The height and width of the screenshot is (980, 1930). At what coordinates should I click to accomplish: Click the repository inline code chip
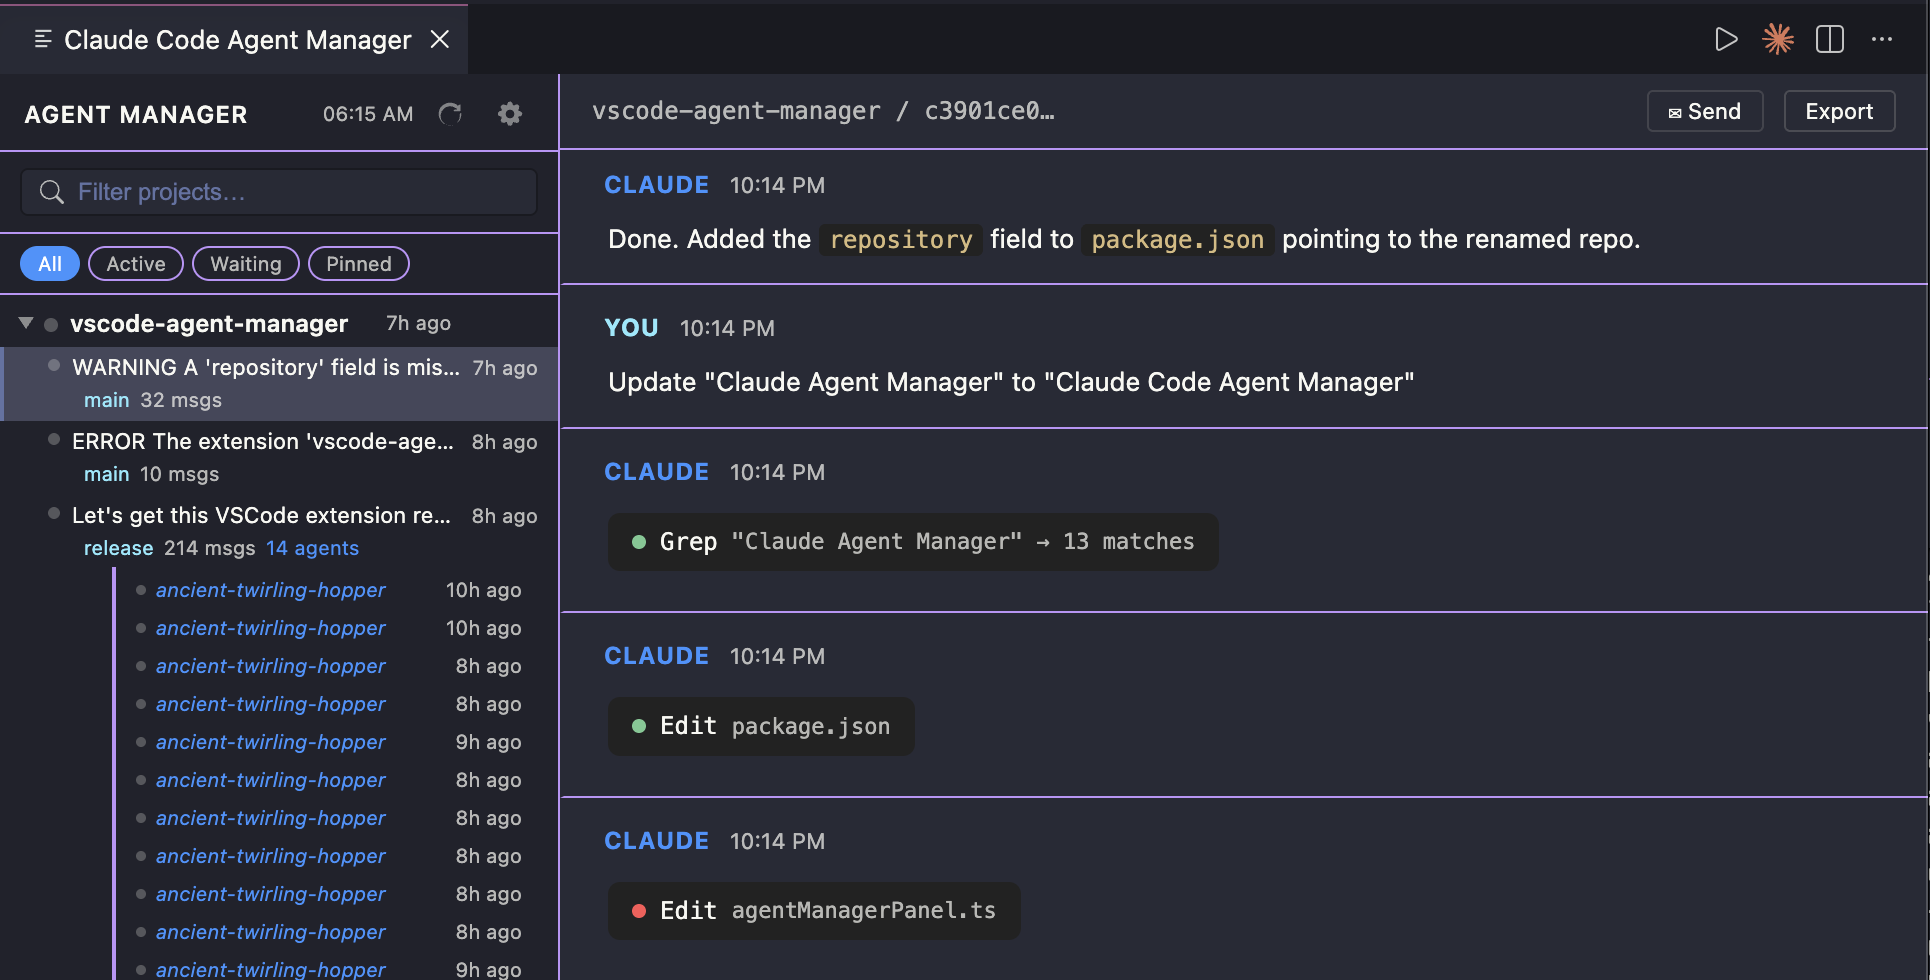click(x=901, y=240)
